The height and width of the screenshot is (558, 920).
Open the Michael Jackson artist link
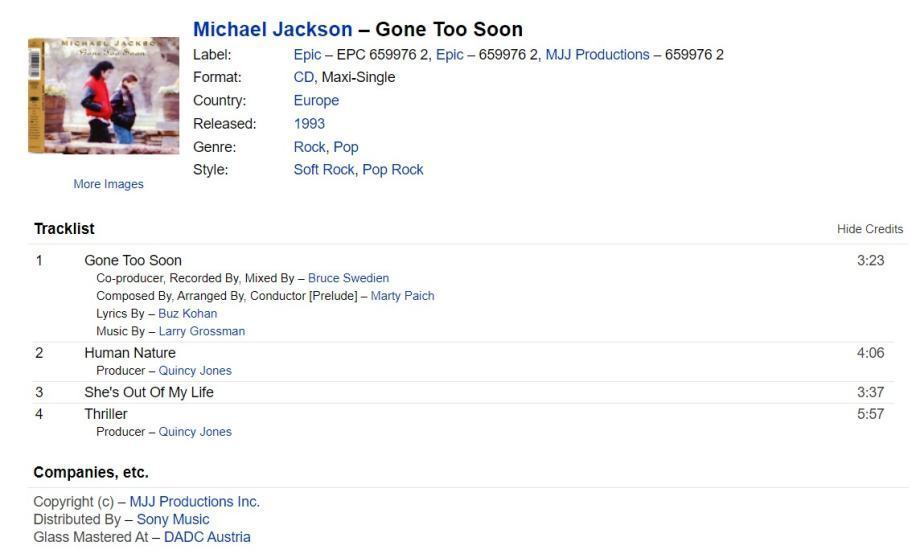(x=272, y=29)
